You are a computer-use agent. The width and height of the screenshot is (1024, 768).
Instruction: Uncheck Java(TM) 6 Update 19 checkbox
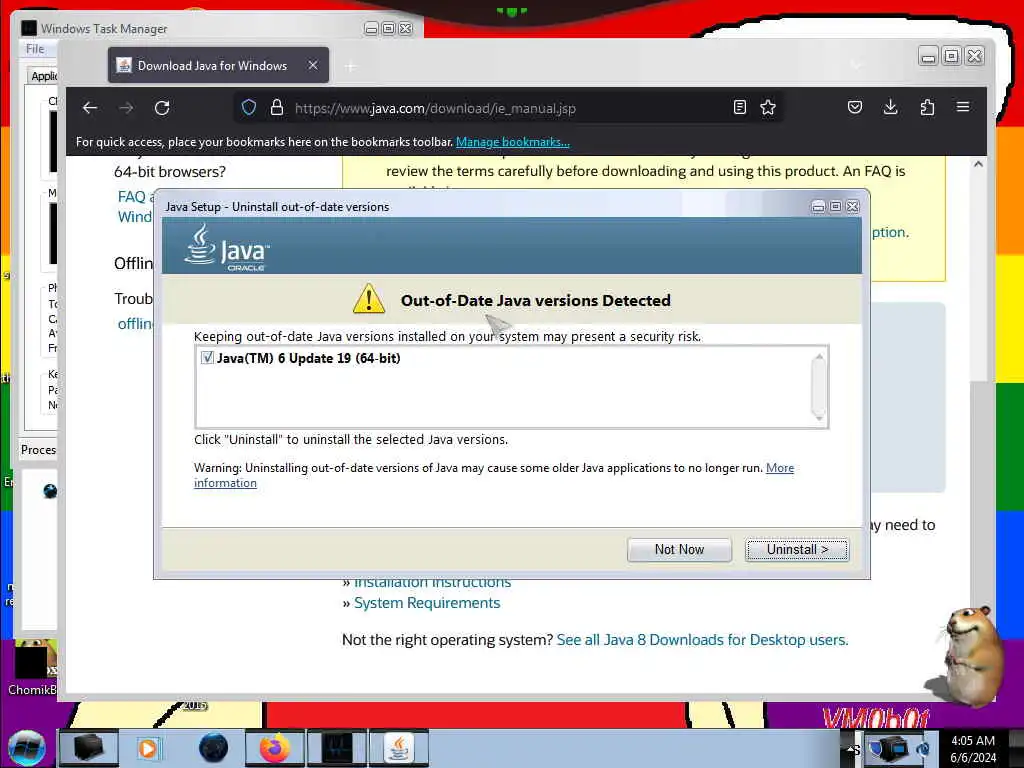(x=207, y=358)
